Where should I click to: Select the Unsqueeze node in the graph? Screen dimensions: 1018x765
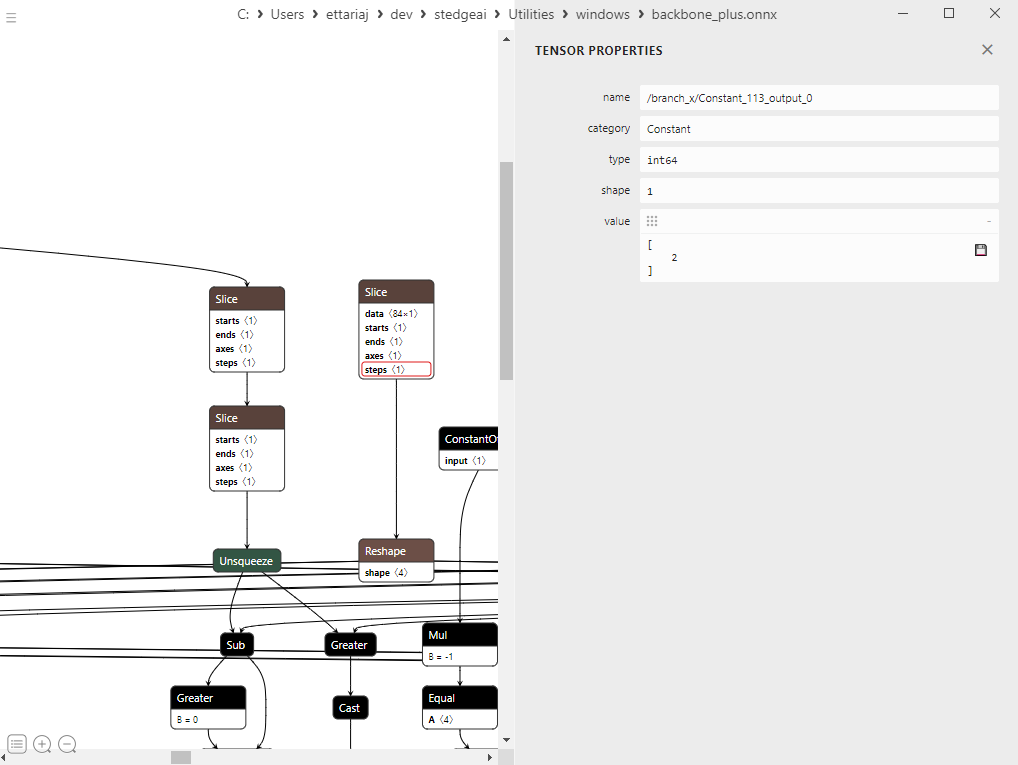click(247, 560)
